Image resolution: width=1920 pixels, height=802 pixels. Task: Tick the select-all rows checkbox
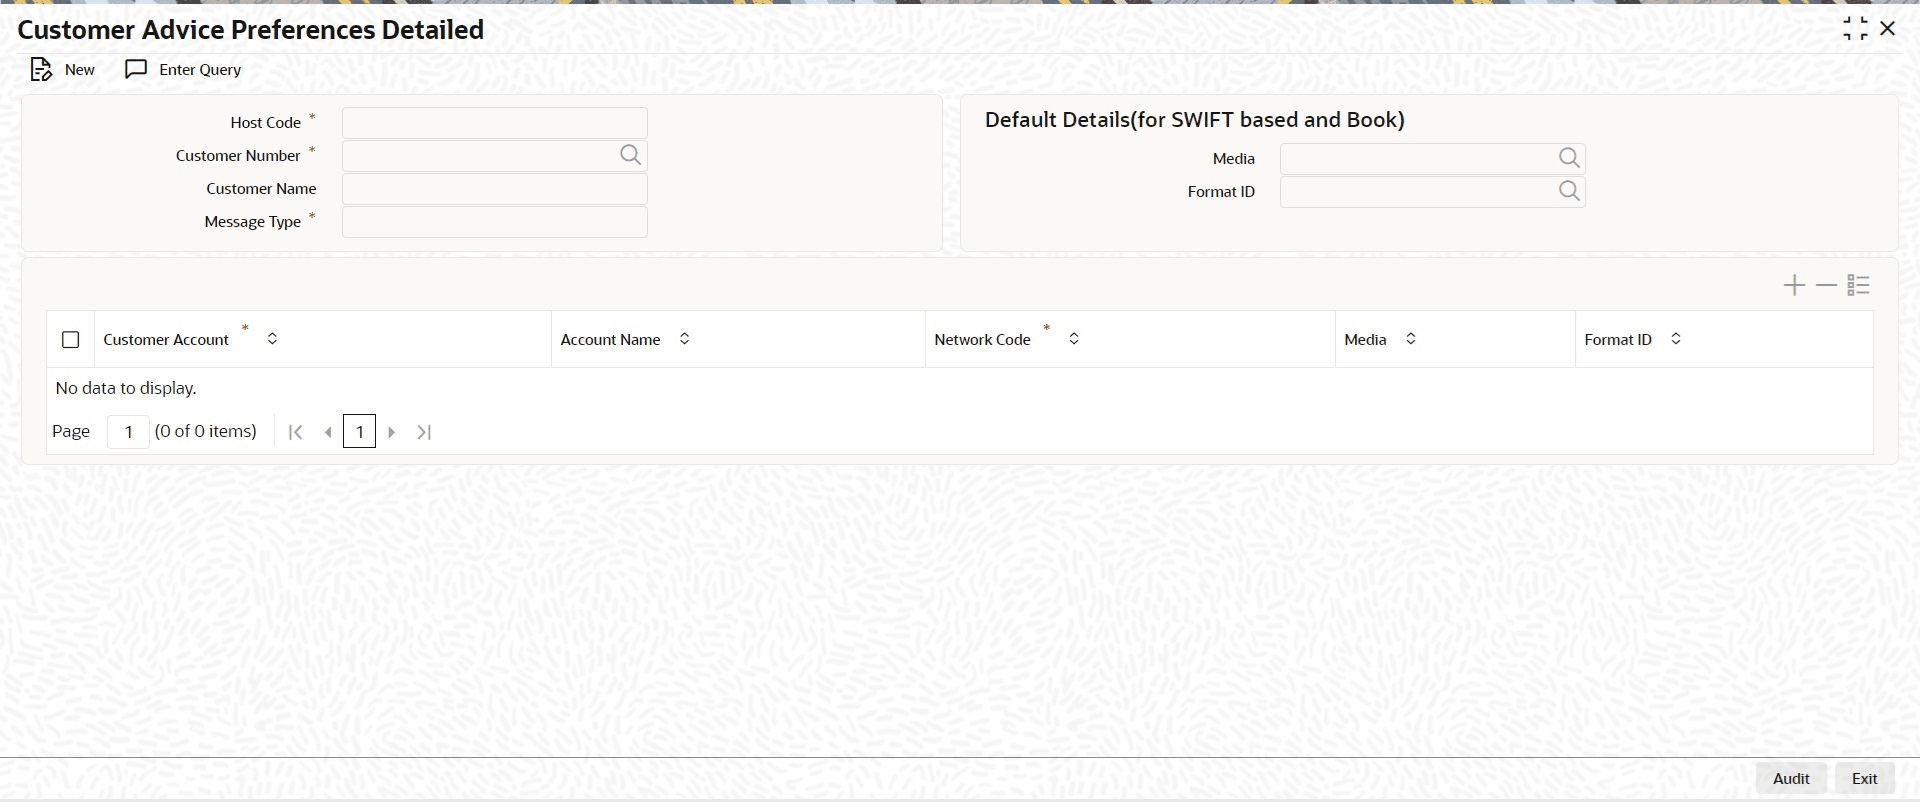[71, 340]
